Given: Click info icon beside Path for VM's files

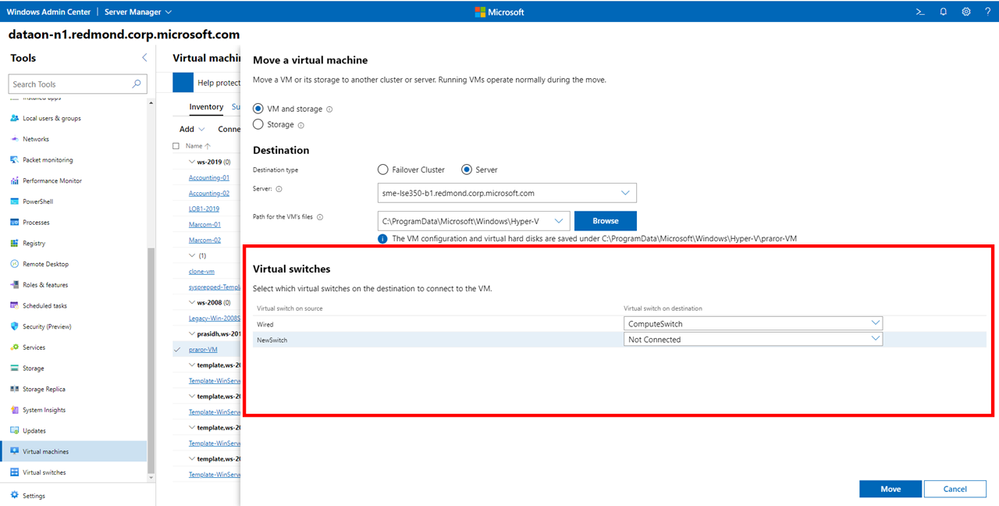Looking at the screenshot, I should pyautogui.click(x=320, y=217).
